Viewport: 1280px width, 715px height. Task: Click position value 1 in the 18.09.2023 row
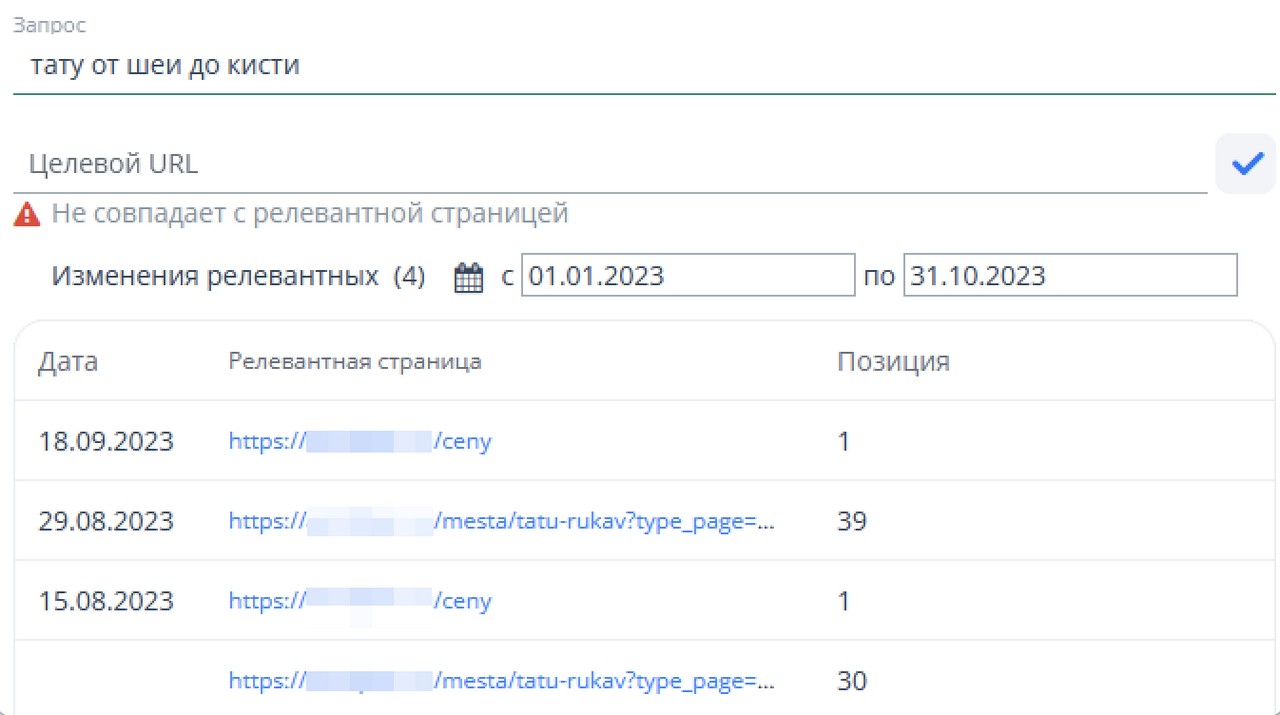tap(843, 441)
